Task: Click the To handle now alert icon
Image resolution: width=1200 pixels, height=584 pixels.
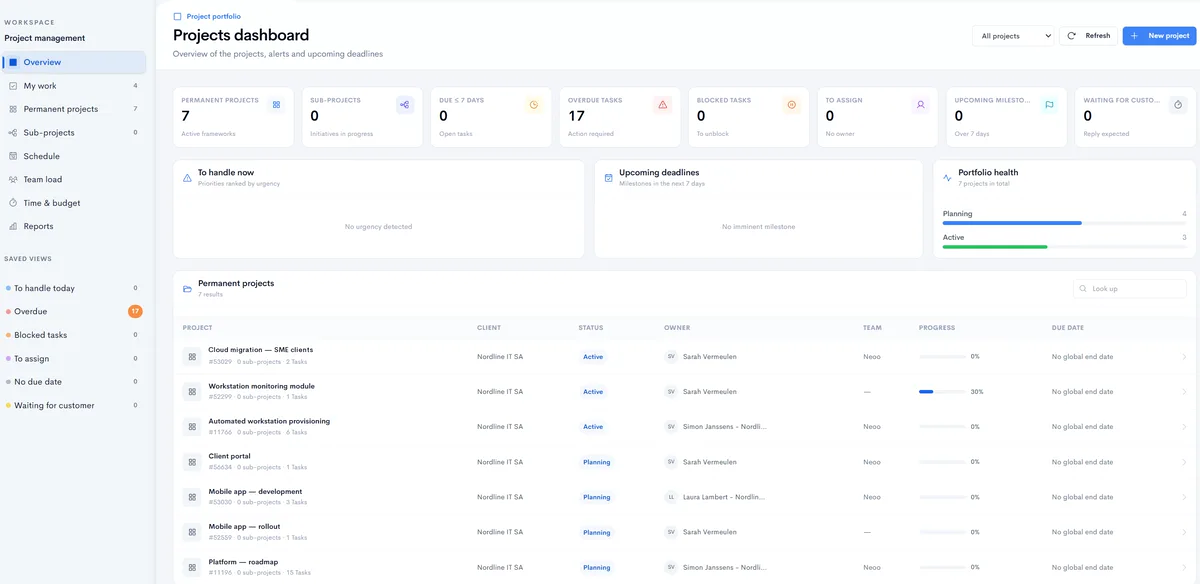Action: pos(187,178)
